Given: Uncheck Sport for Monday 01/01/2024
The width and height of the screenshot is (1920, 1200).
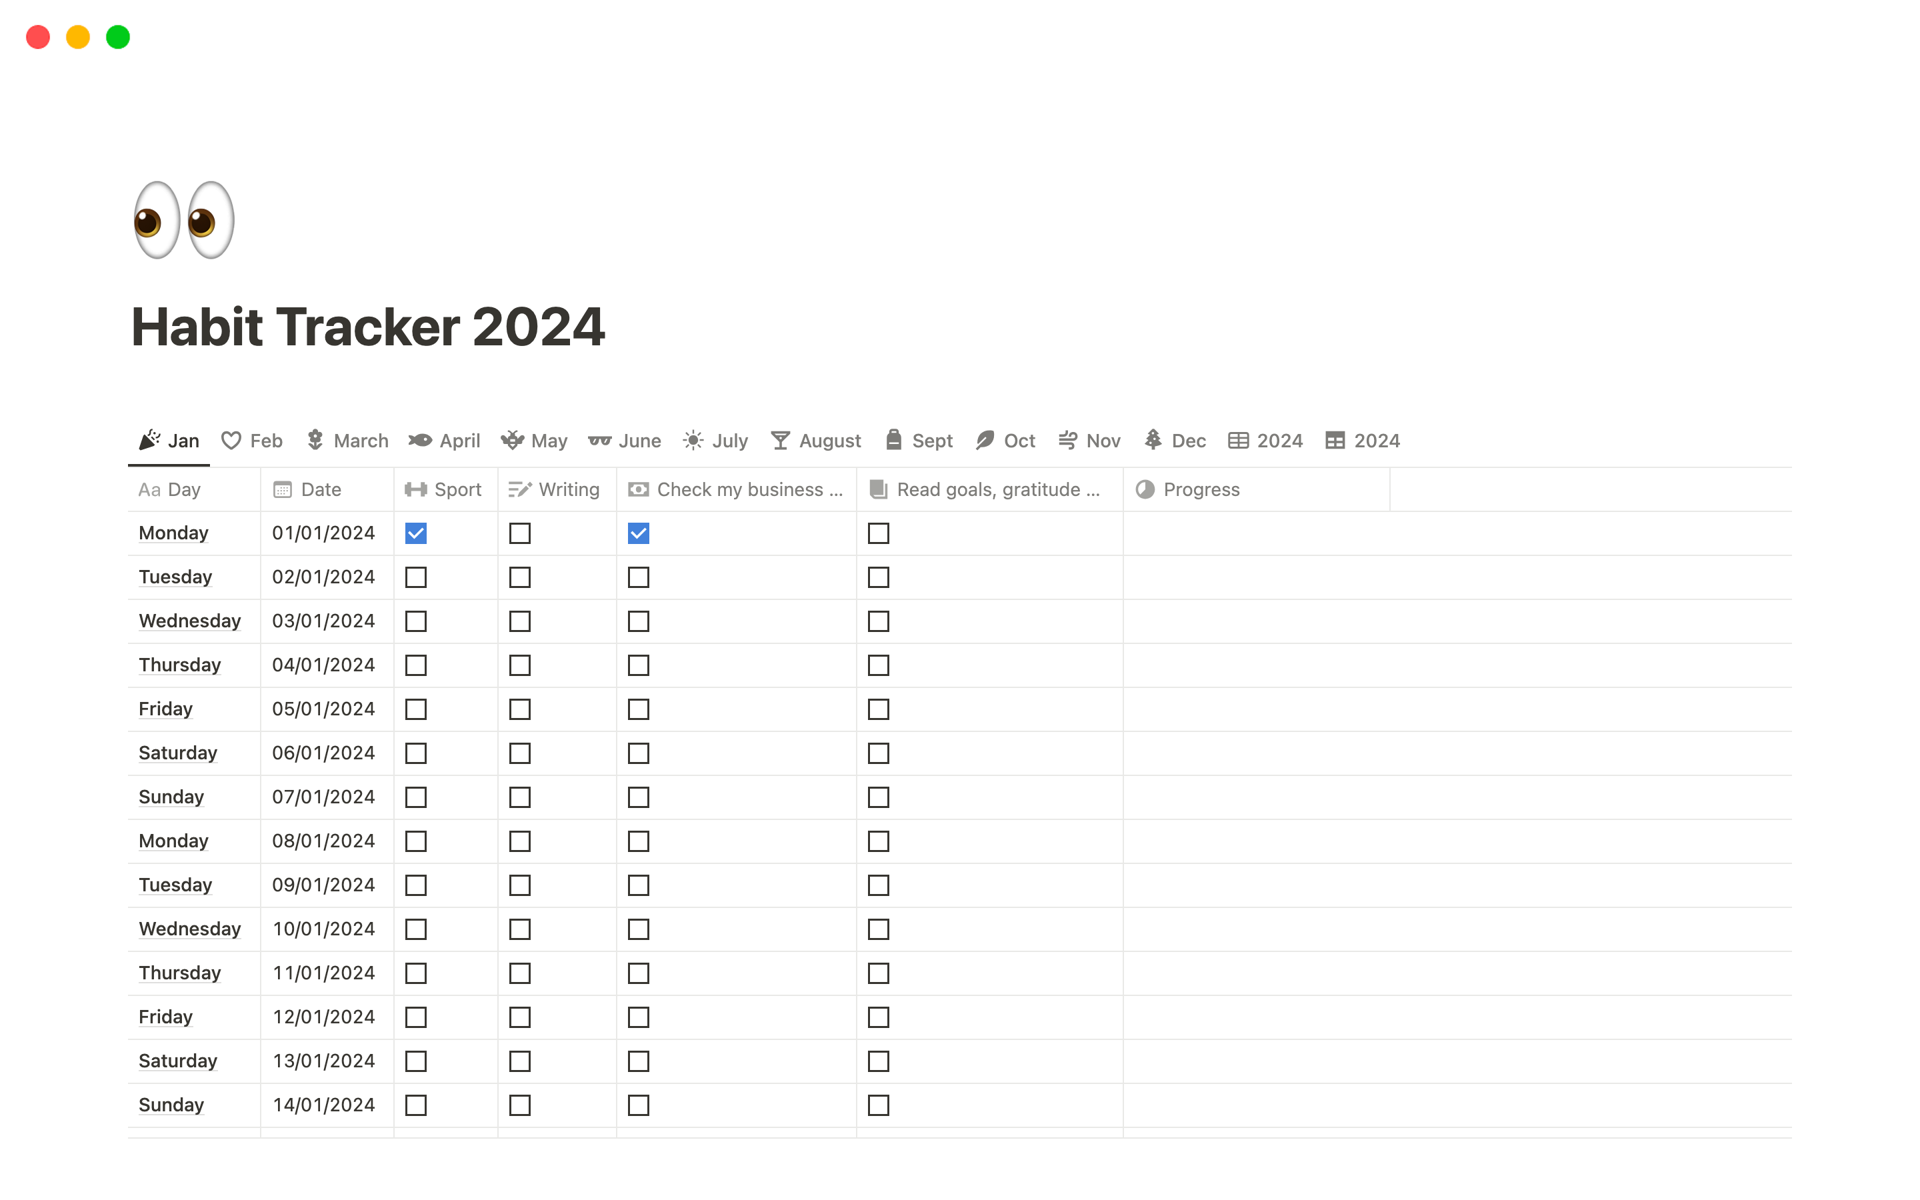Looking at the screenshot, I should [416, 534].
